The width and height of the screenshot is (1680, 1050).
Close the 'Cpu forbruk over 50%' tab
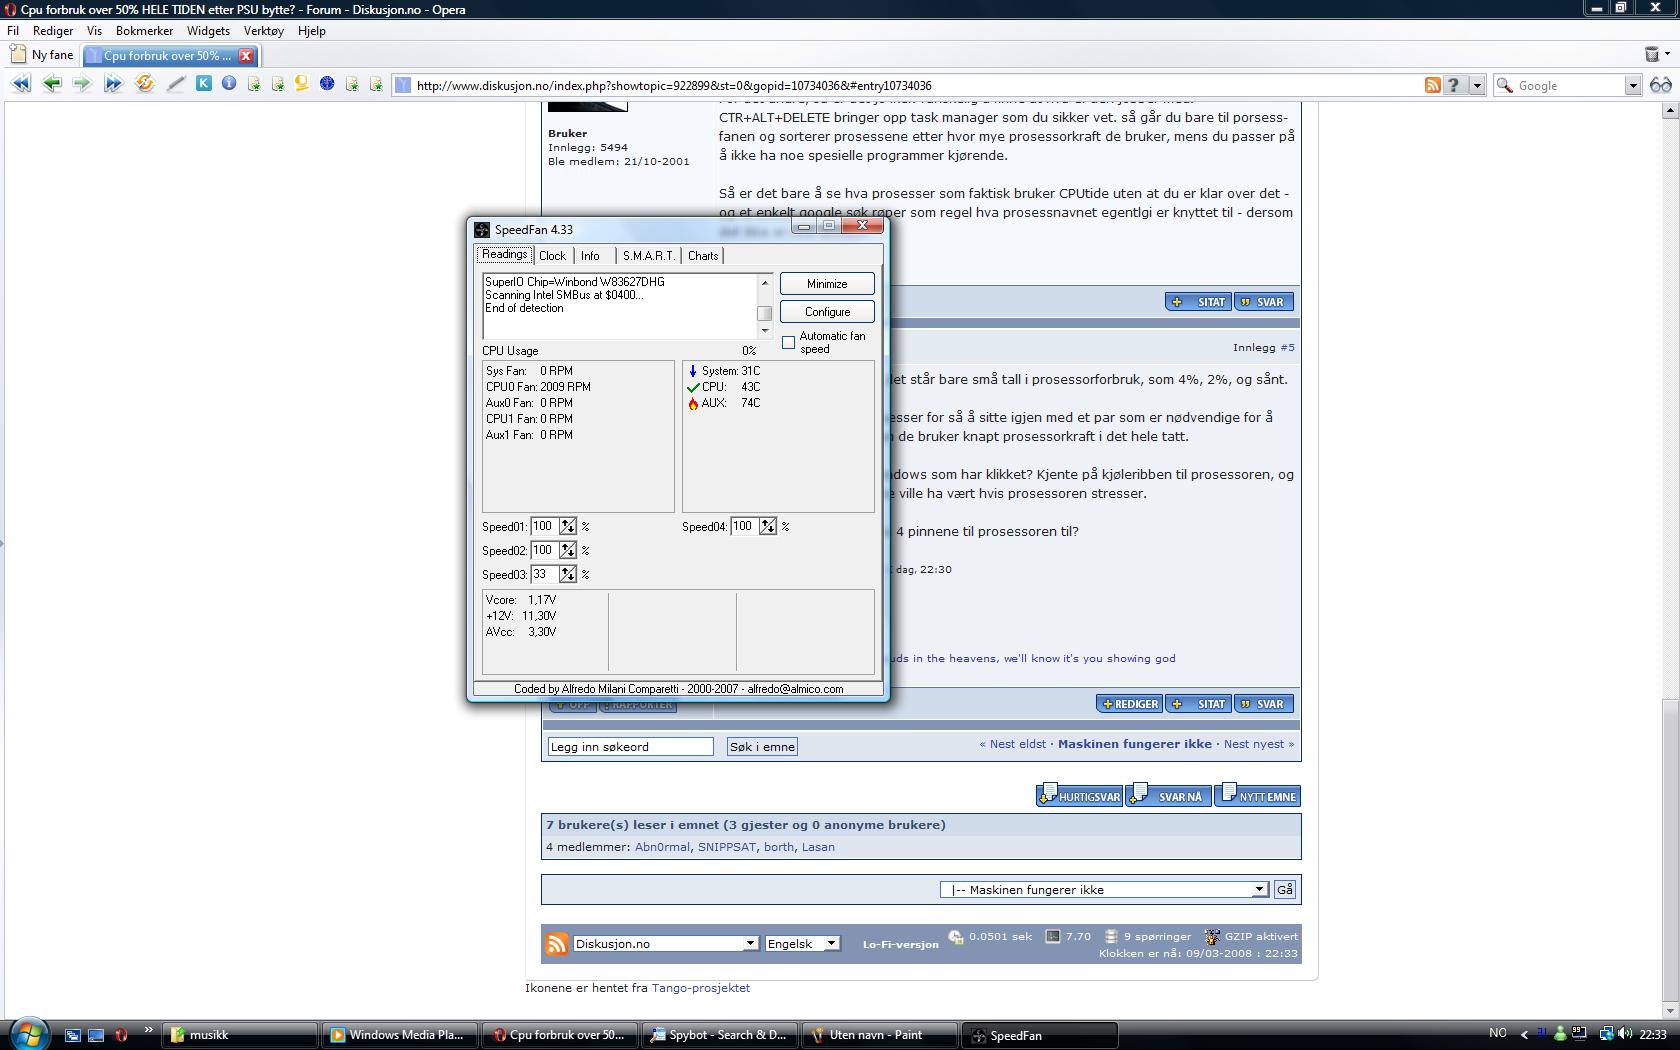tap(246, 56)
